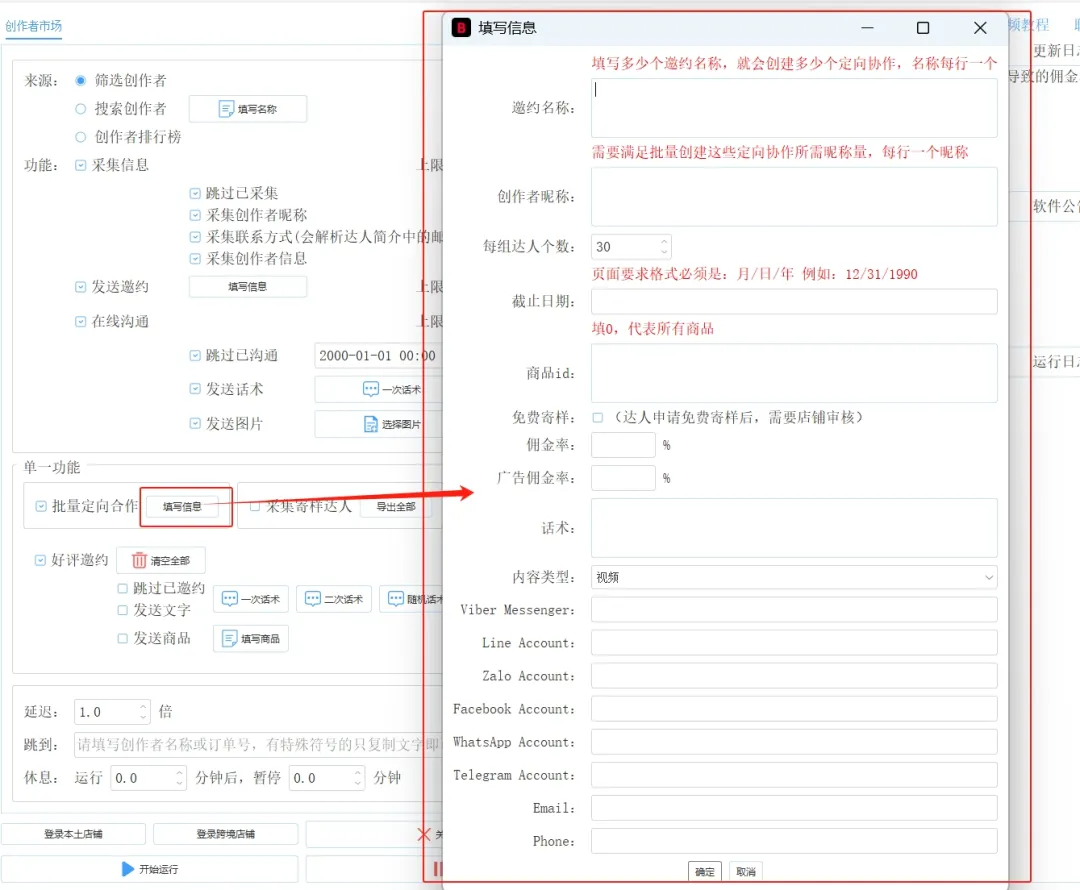Toggle the 采集创作者昵称 checkbox
Screen dimensions: 1080x890
195,216
